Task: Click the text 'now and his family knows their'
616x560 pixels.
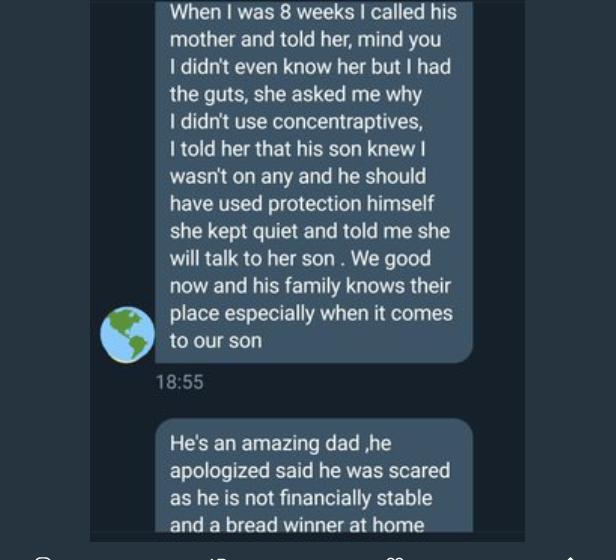Action: (310, 286)
